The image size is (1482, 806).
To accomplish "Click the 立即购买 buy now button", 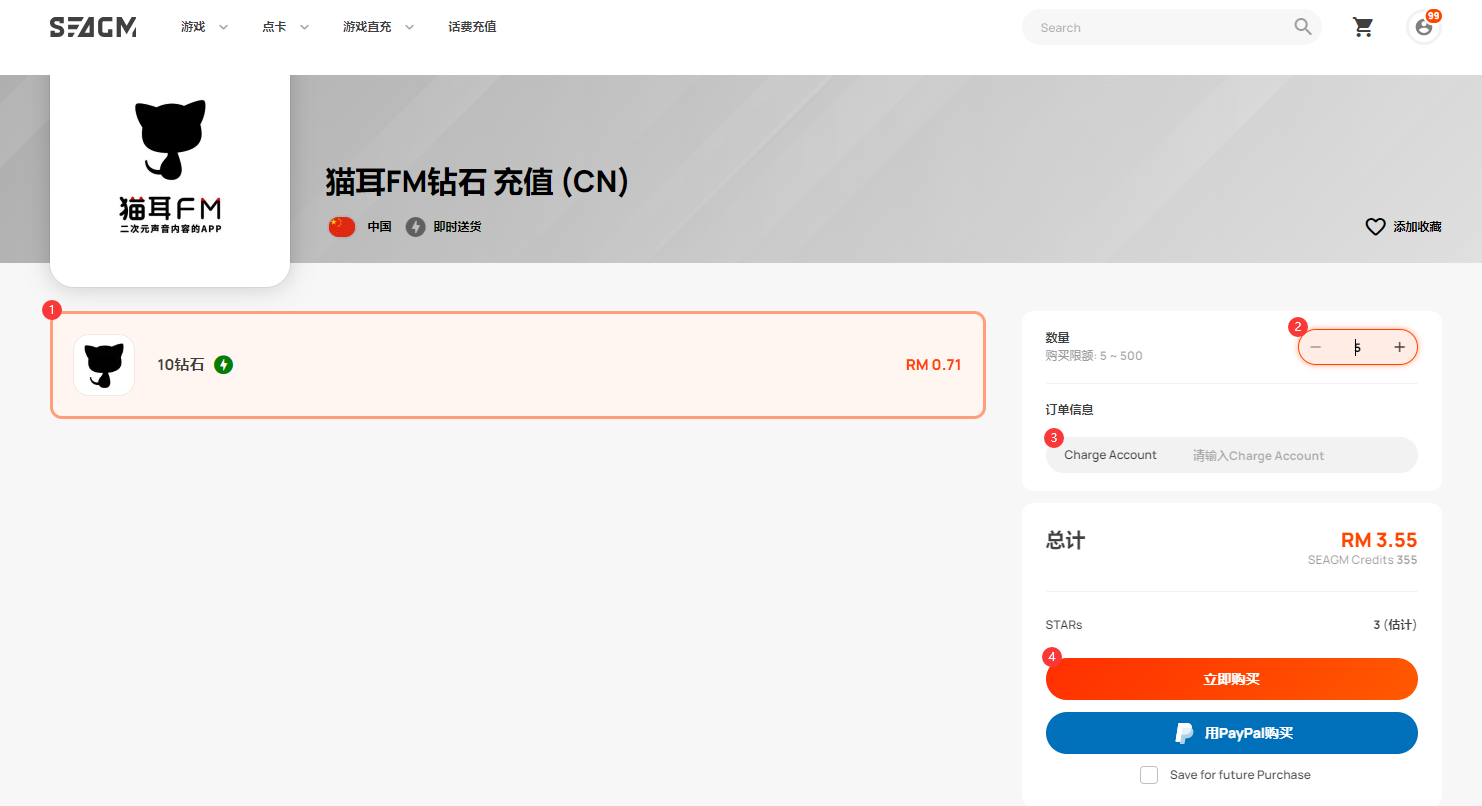I will pyautogui.click(x=1232, y=679).
